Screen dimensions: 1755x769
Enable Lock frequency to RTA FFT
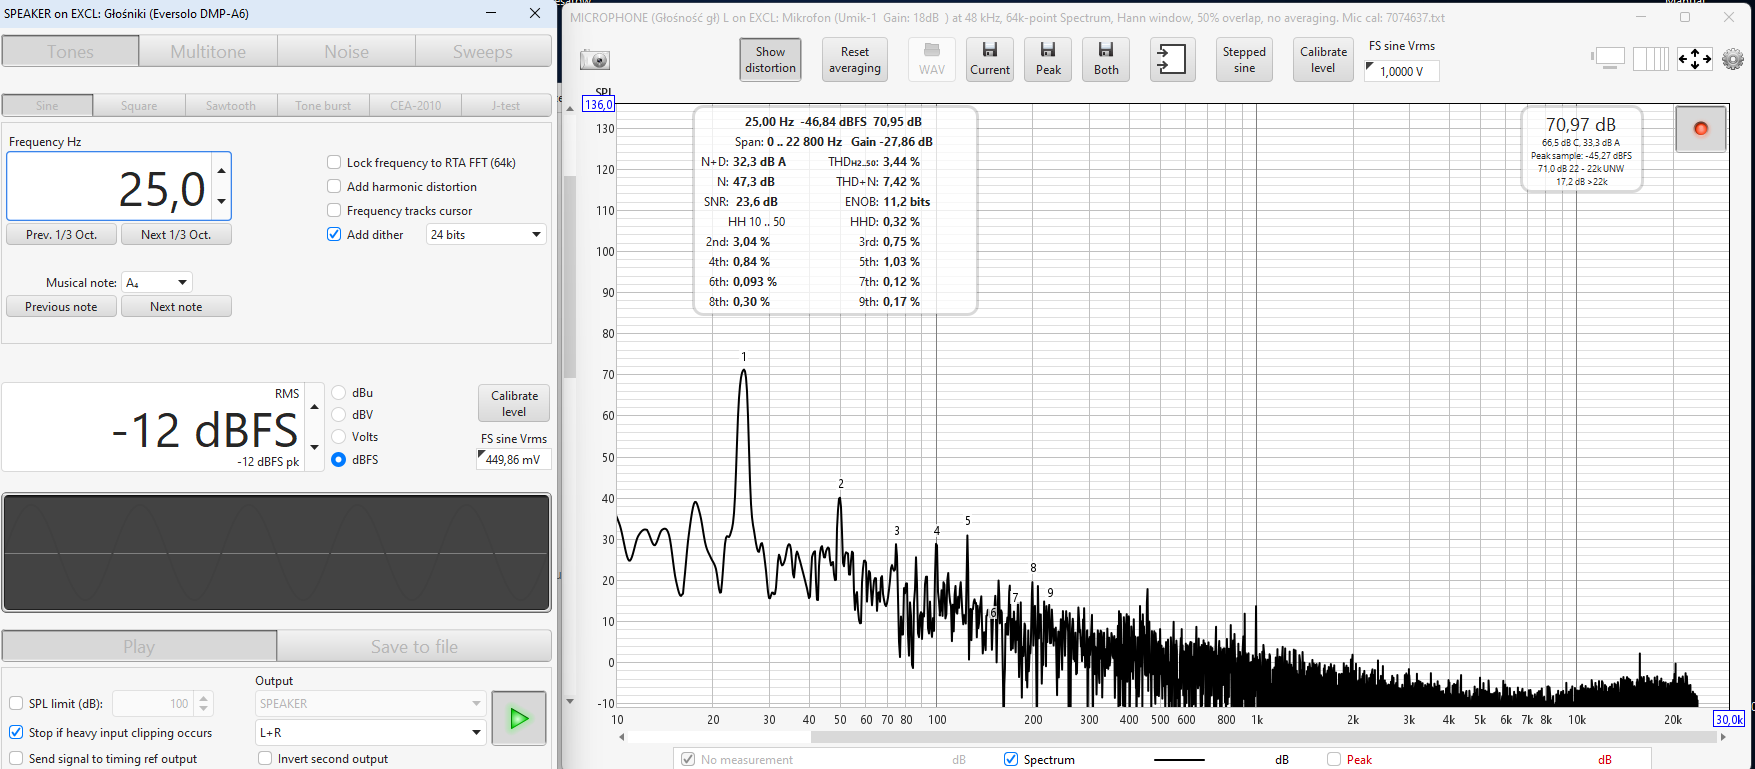pyautogui.click(x=334, y=162)
